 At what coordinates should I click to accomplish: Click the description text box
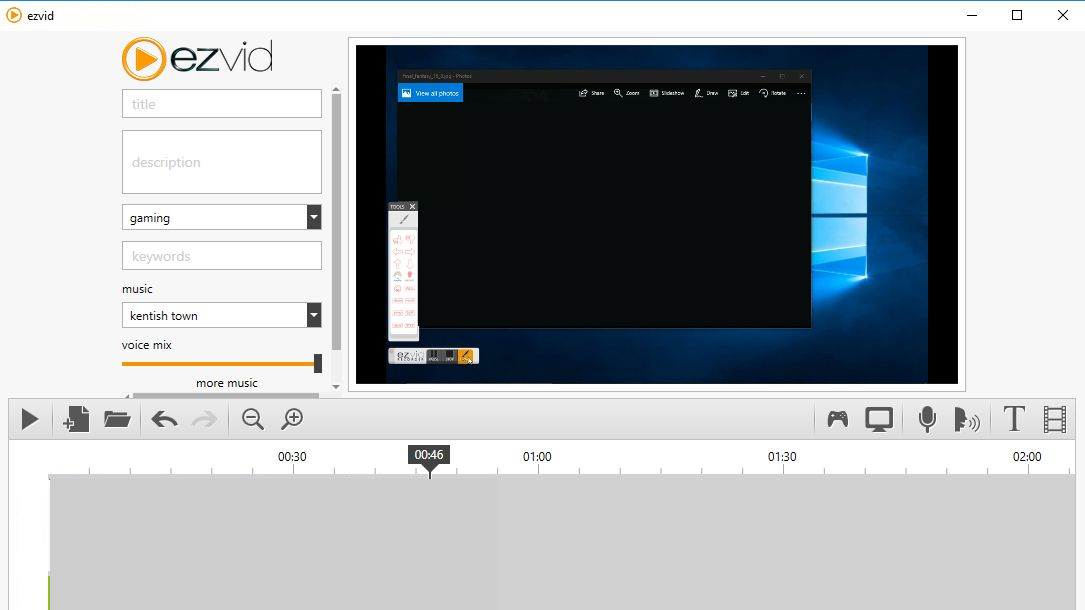(221, 162)
